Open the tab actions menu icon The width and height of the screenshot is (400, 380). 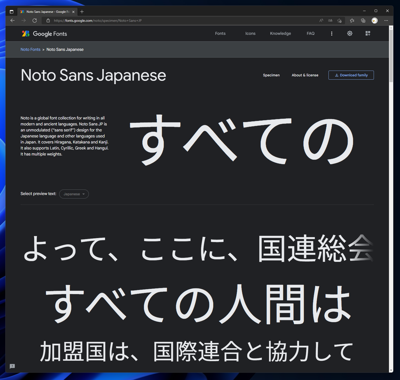(12, 11)
